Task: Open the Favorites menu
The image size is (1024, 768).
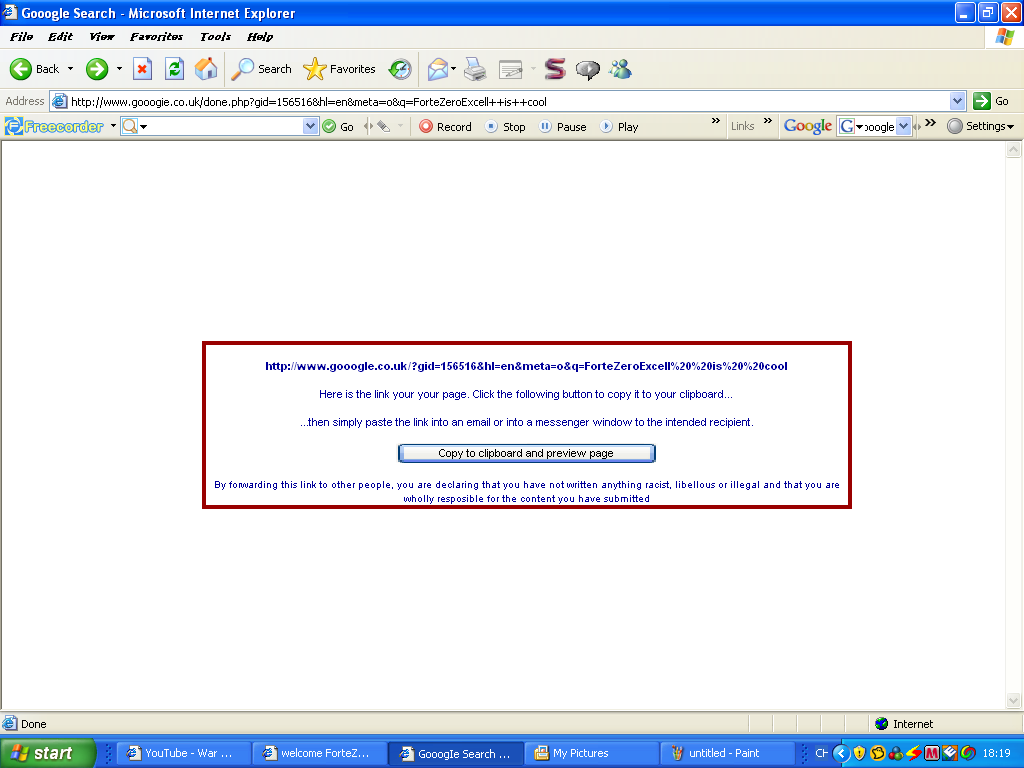Action: 156,37
